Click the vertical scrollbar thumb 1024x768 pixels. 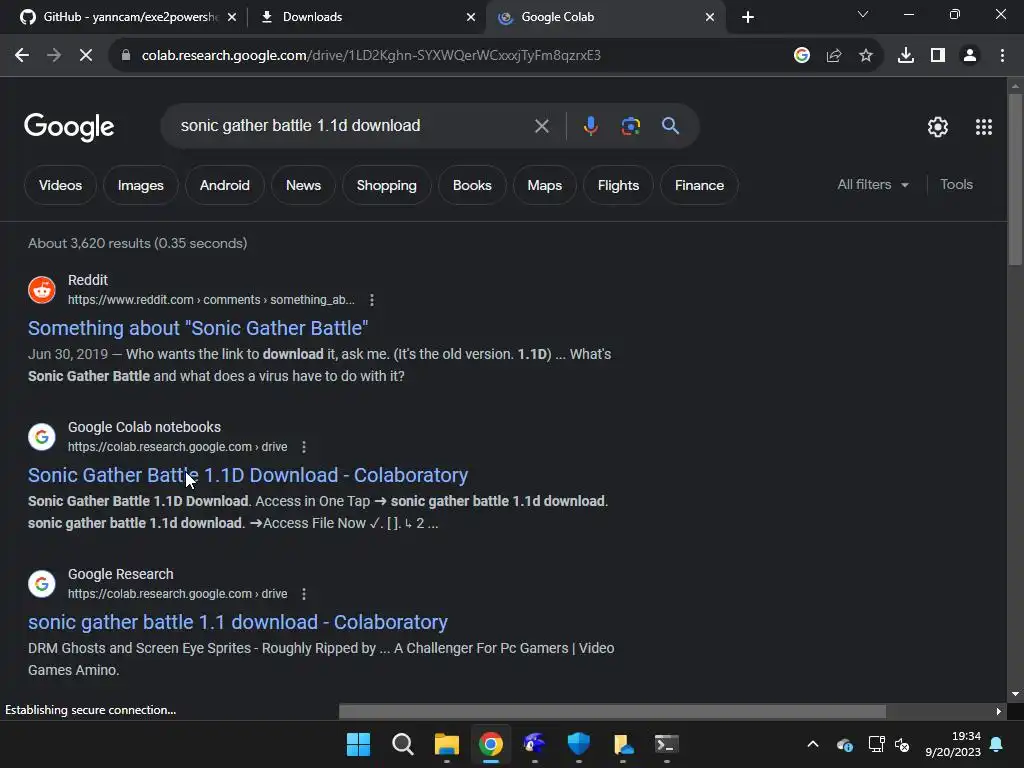[x=1015, y=180]
